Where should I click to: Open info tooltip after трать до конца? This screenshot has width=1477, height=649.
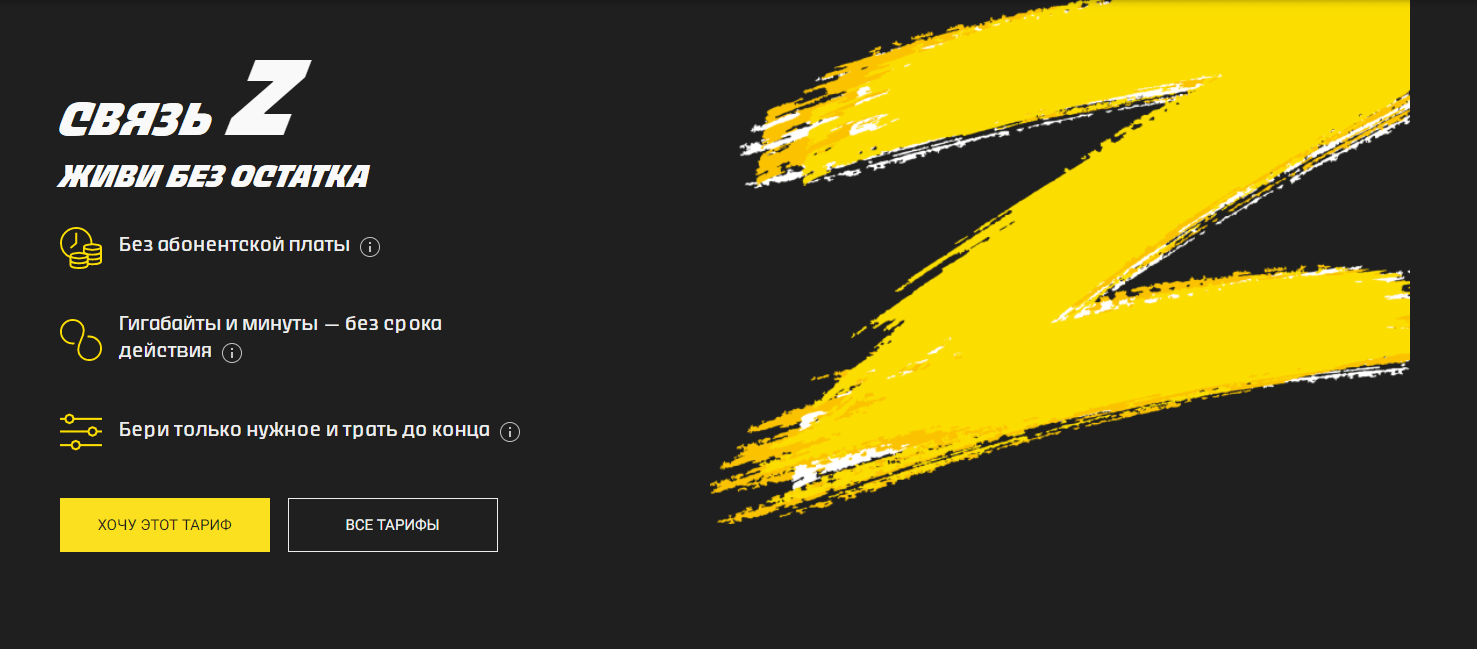[510, 432]
